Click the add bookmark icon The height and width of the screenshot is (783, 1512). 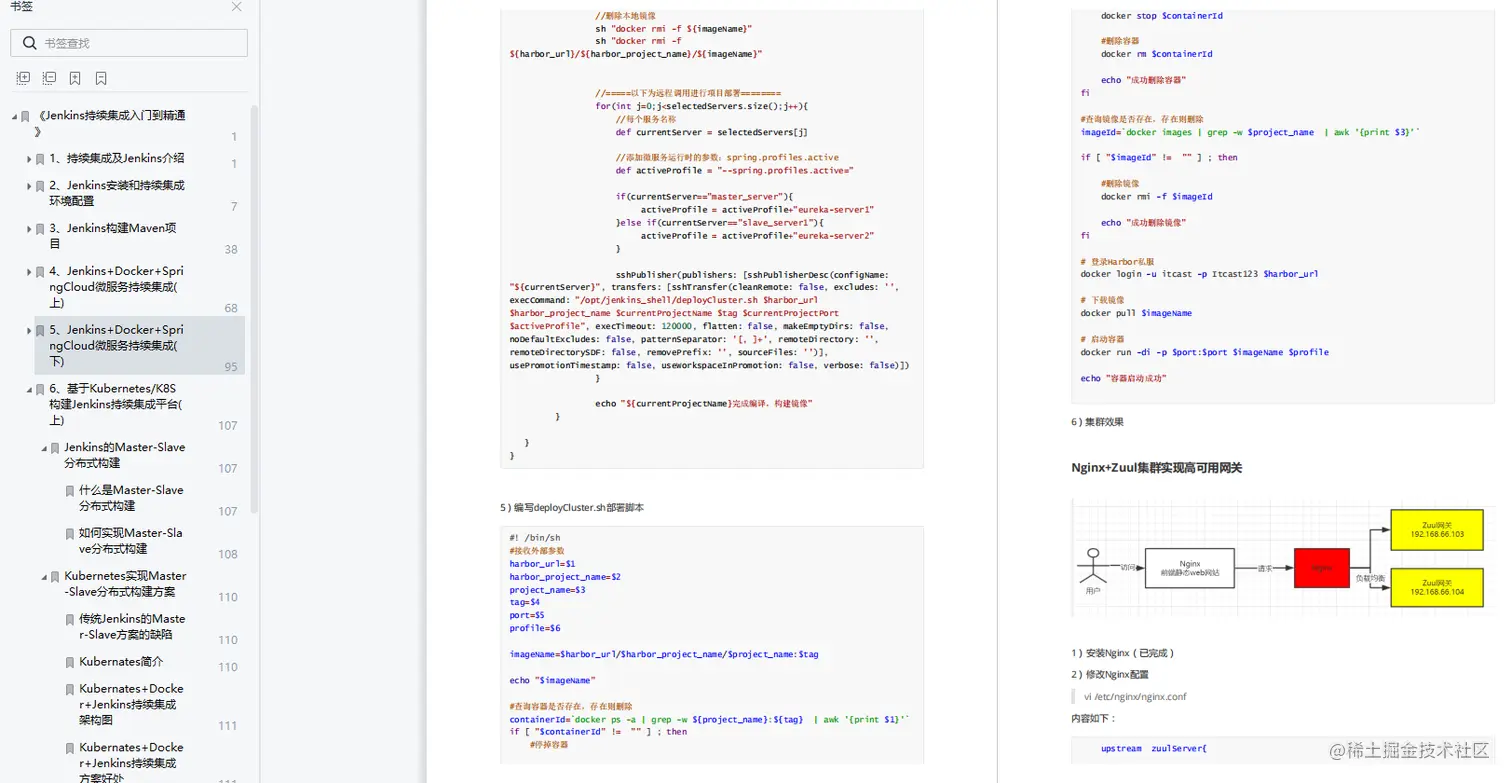75,78
